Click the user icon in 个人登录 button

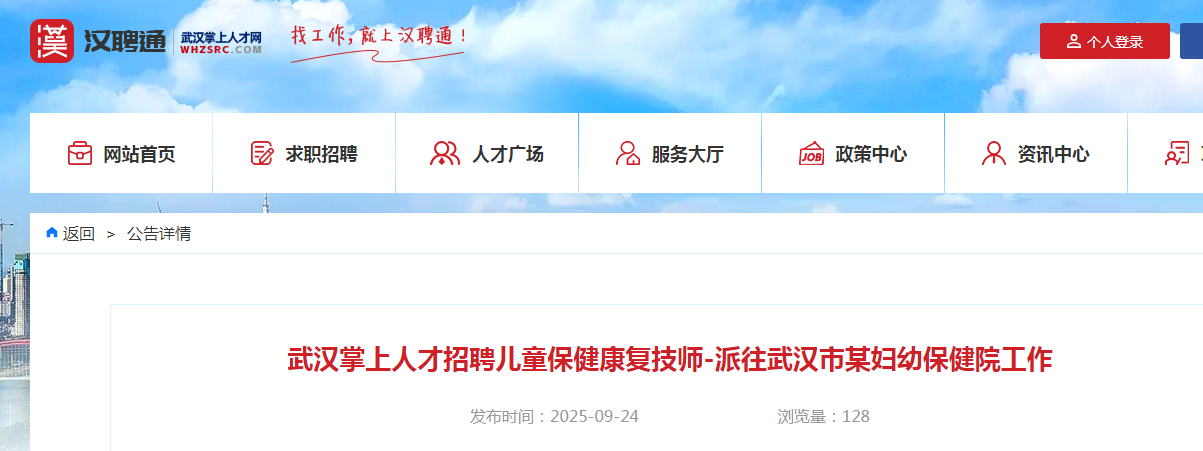click(1074, 41)
